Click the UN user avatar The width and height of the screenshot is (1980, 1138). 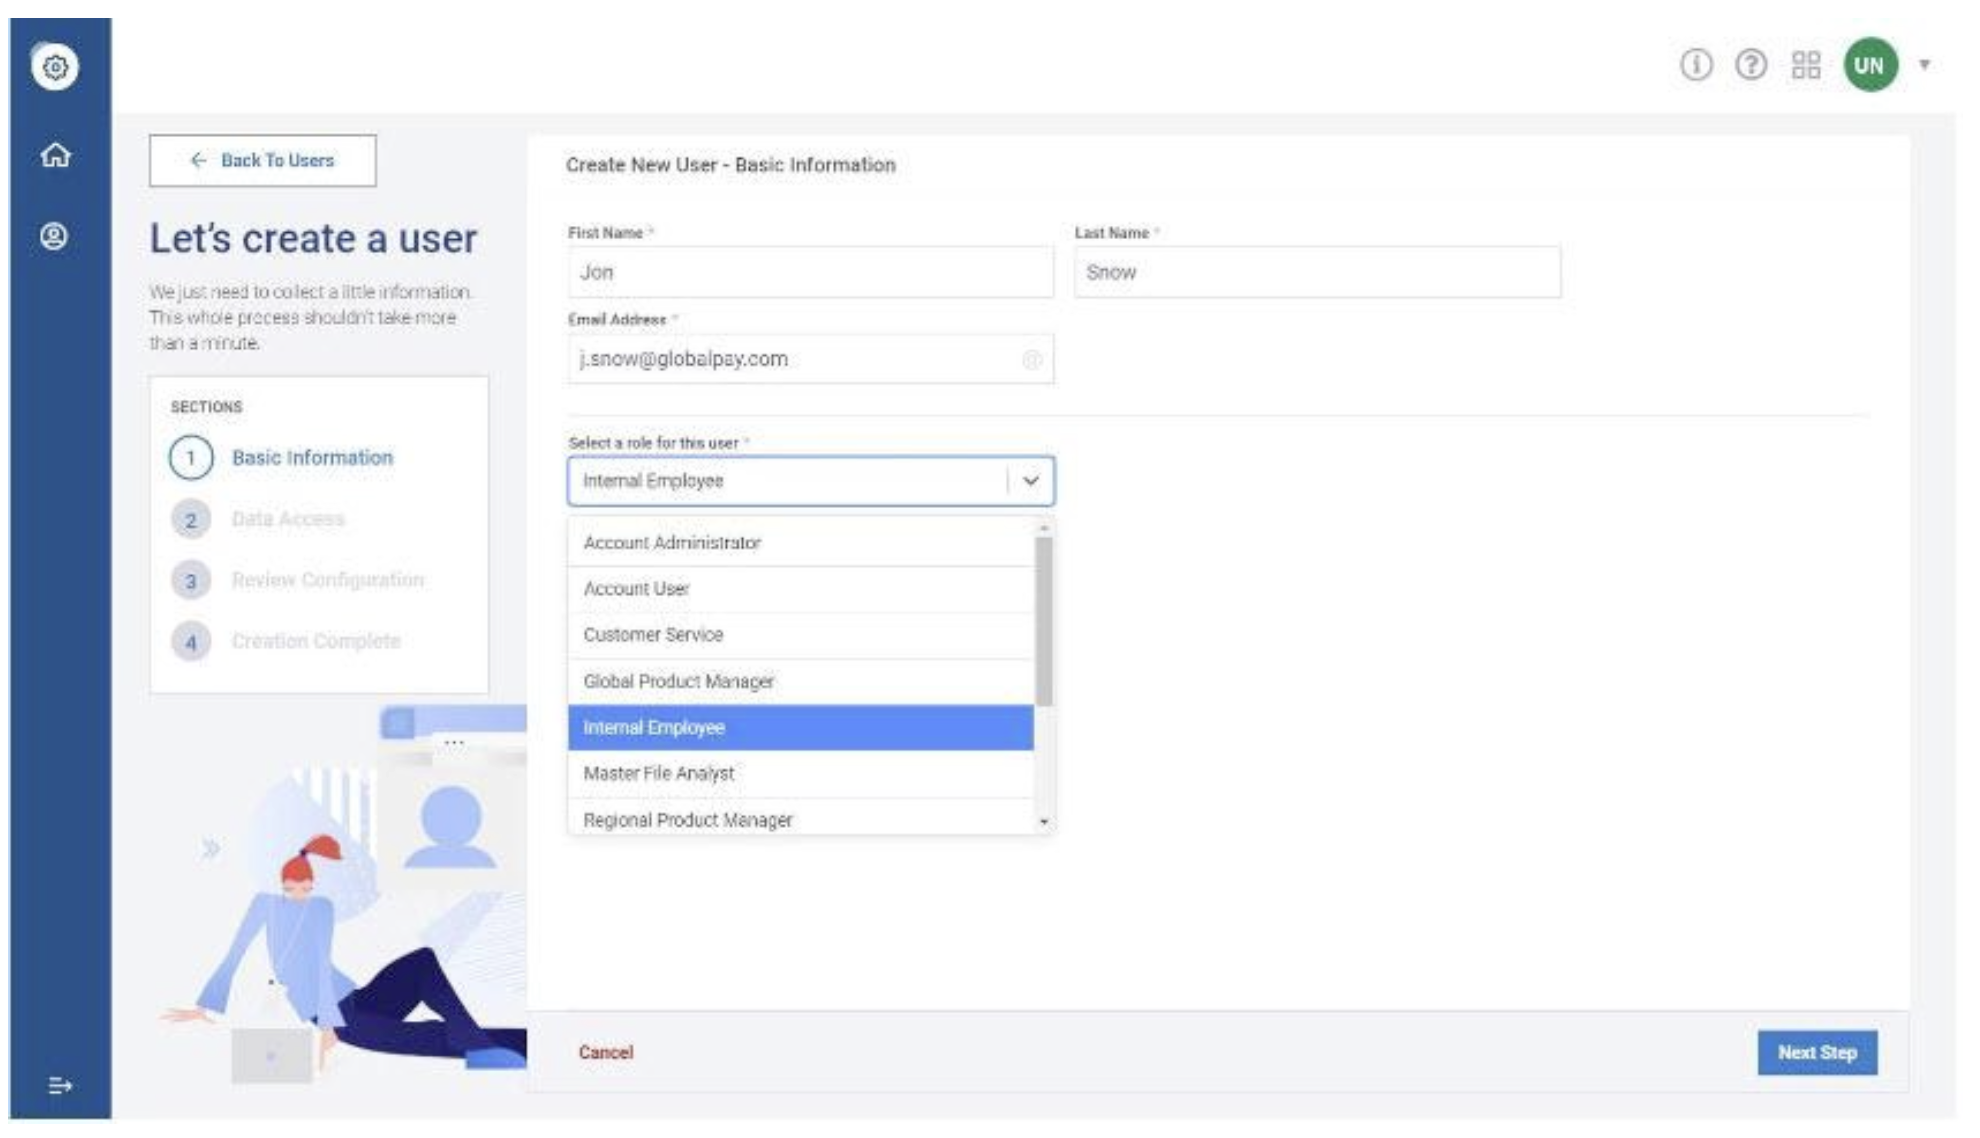tap(1869, 66)
